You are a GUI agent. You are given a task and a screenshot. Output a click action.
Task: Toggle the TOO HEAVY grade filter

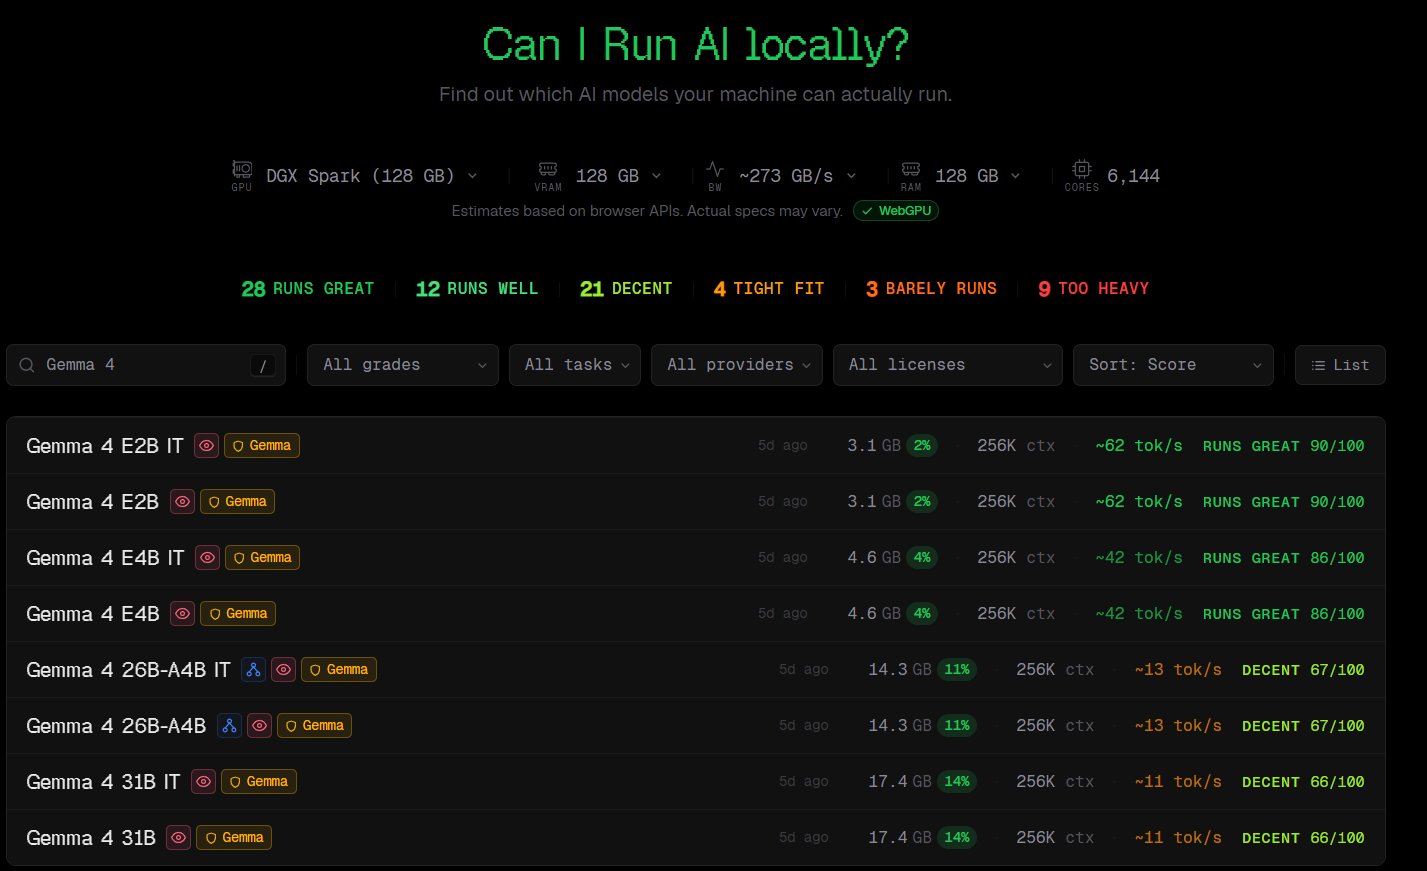click(x=1093, y=289)
